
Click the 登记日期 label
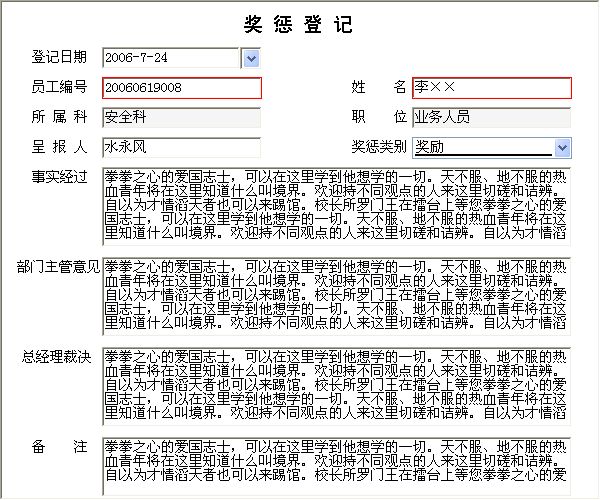[x=59, y=57]
